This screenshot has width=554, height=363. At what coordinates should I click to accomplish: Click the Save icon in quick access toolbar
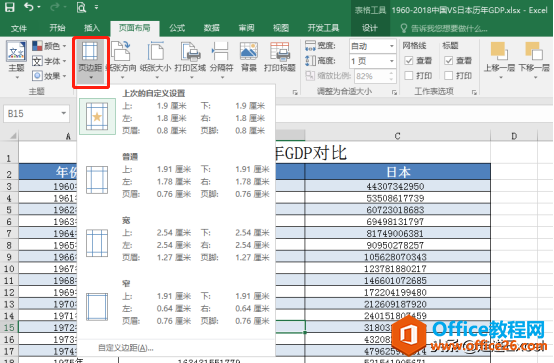click(10, 7)
